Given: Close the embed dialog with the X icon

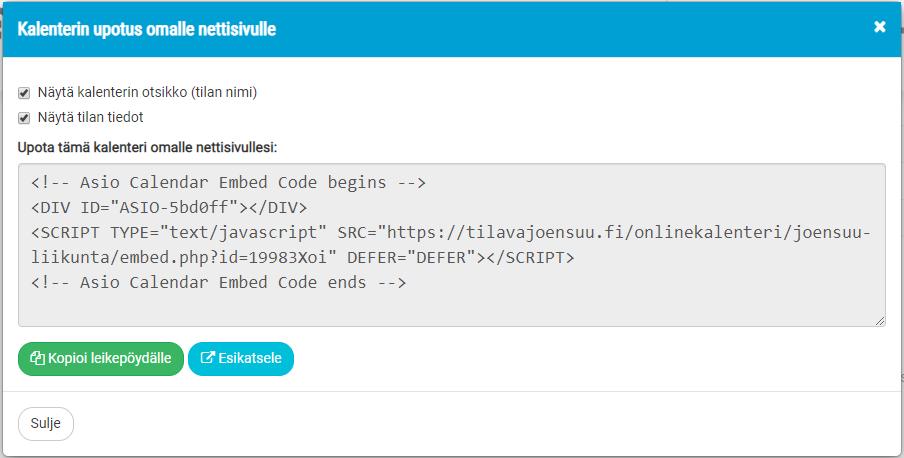Looking at the screenshot, I should 879,27.
